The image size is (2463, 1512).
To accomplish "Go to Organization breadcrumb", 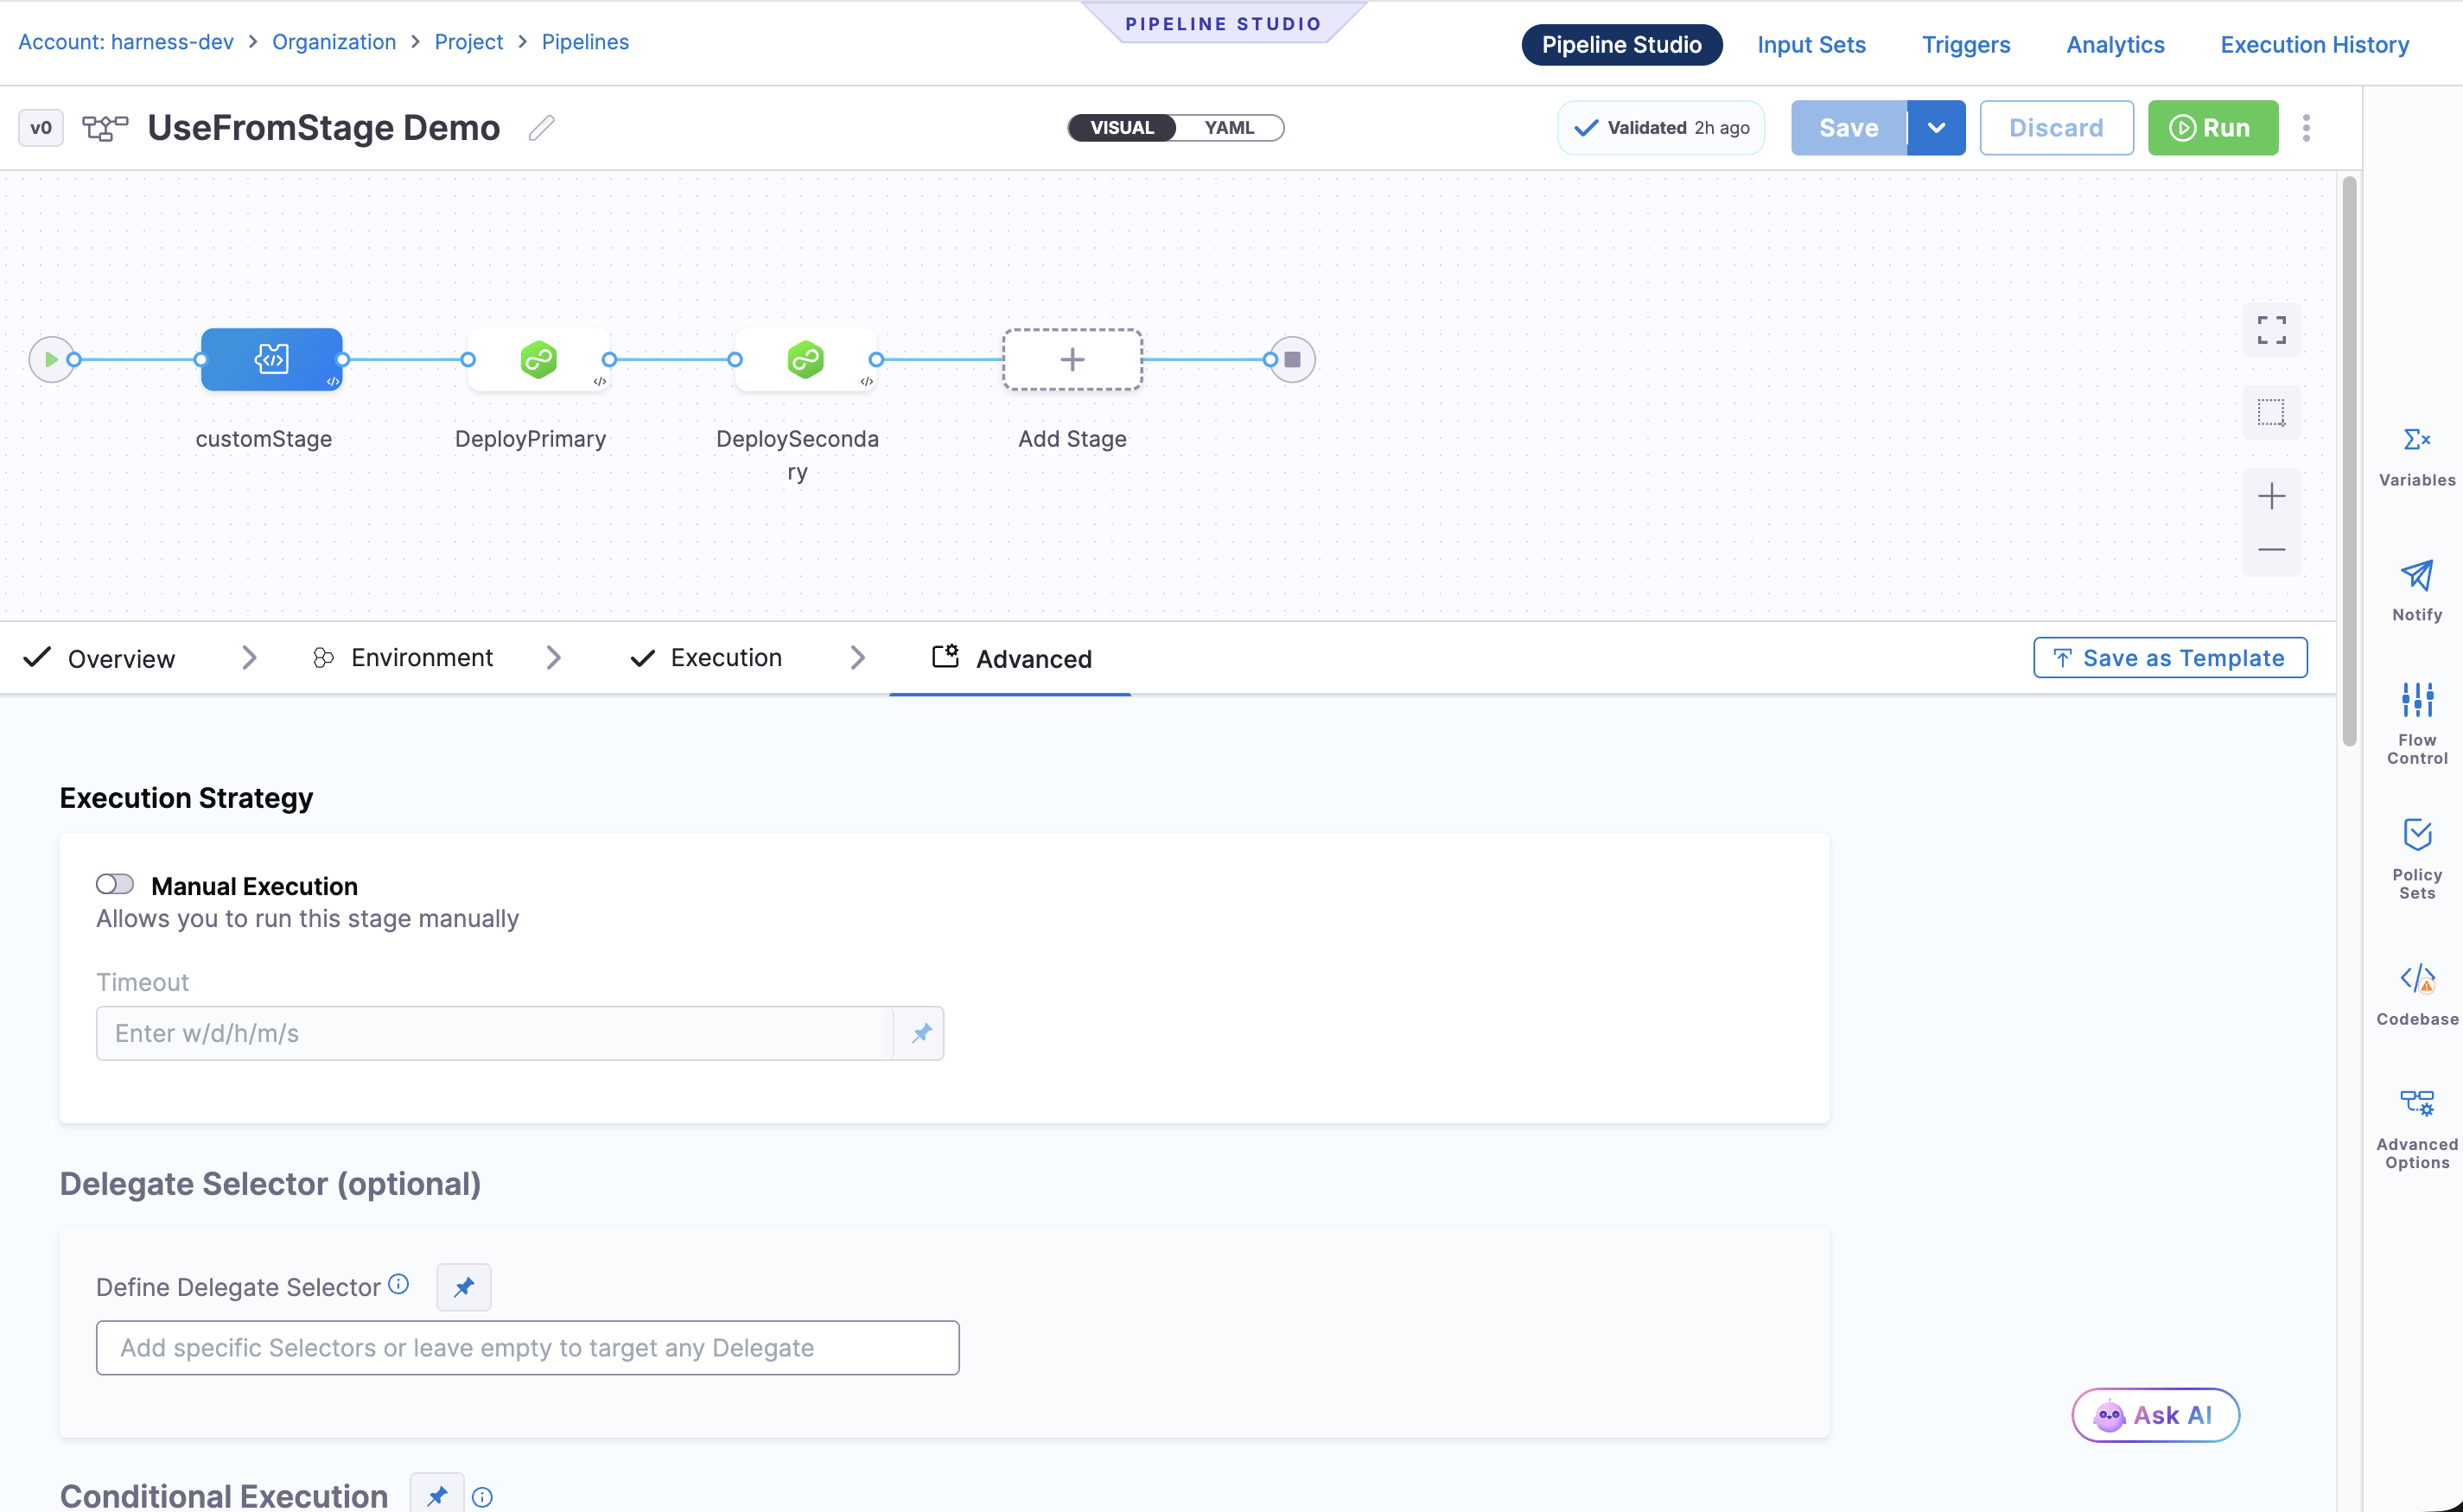I will (334, 42).
